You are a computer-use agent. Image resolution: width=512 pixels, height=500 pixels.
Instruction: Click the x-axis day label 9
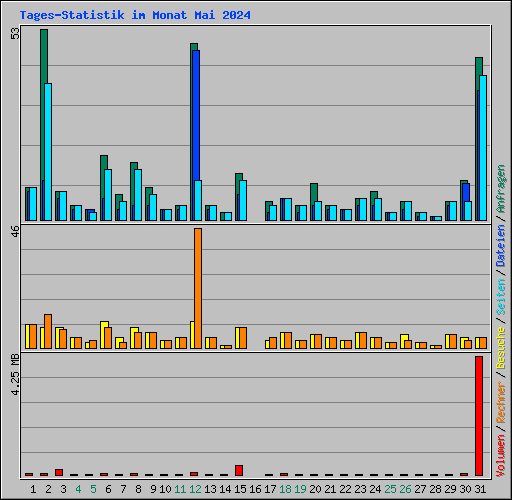153,489
